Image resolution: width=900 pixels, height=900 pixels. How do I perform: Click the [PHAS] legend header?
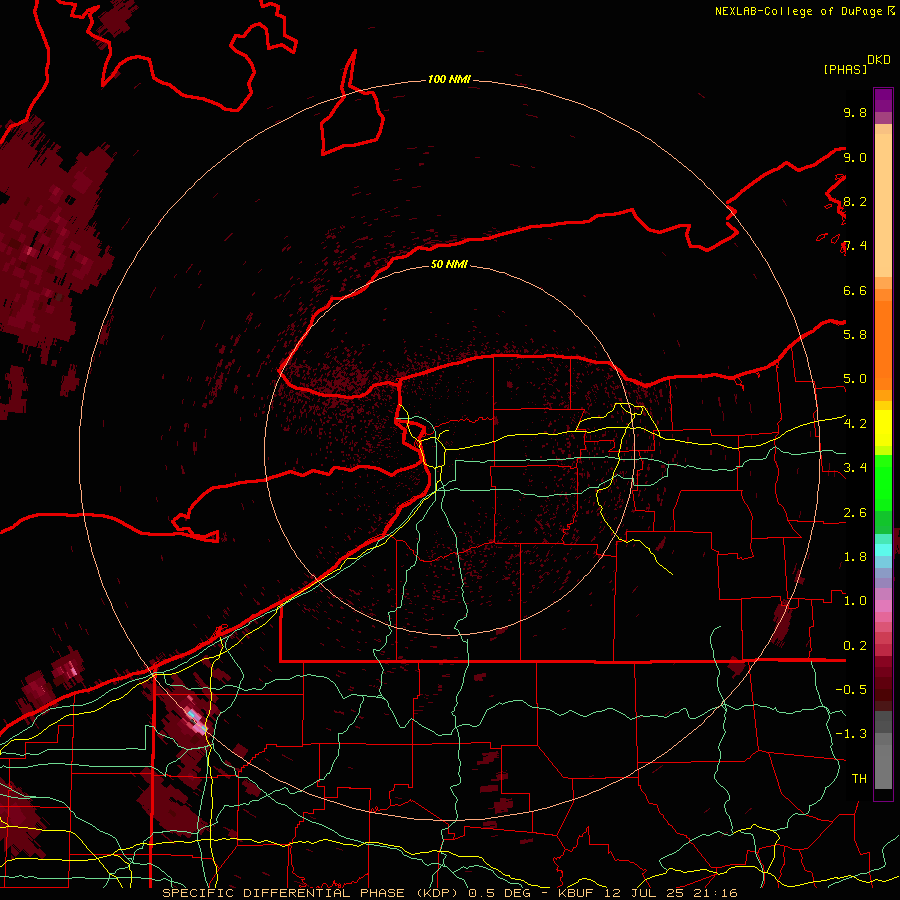(x=845, y=69)
